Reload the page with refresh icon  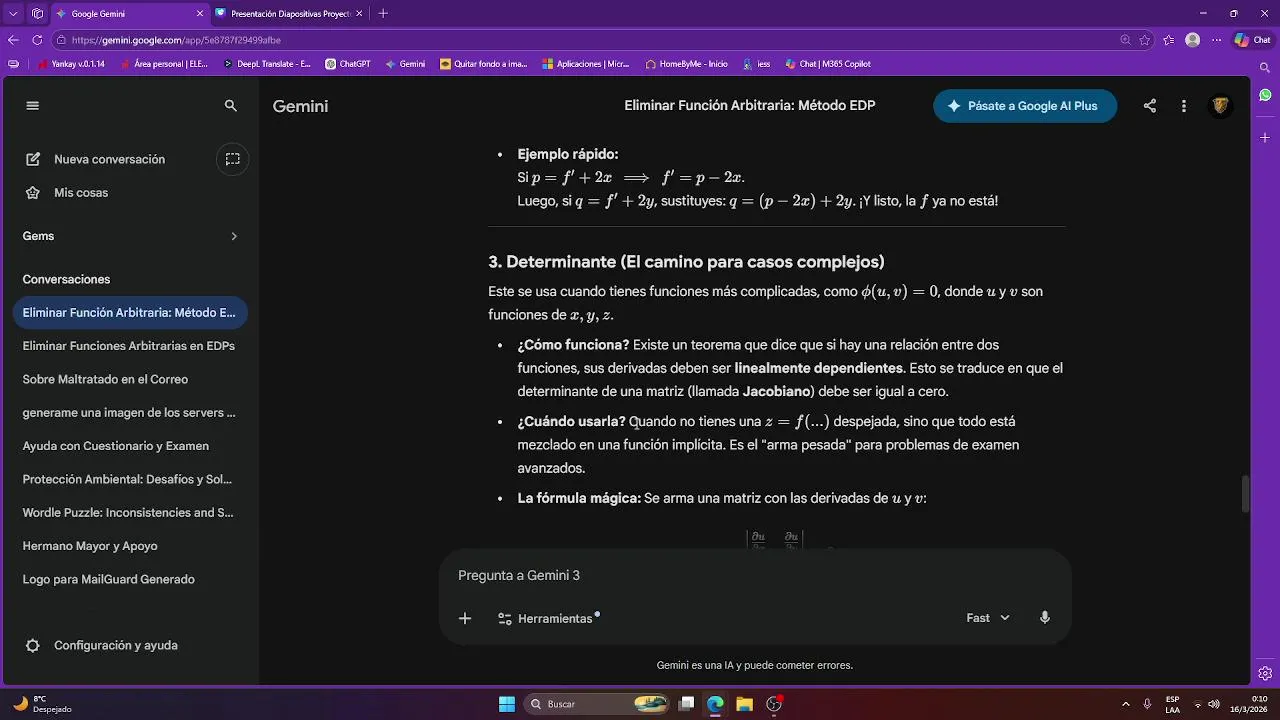point(37,40)
